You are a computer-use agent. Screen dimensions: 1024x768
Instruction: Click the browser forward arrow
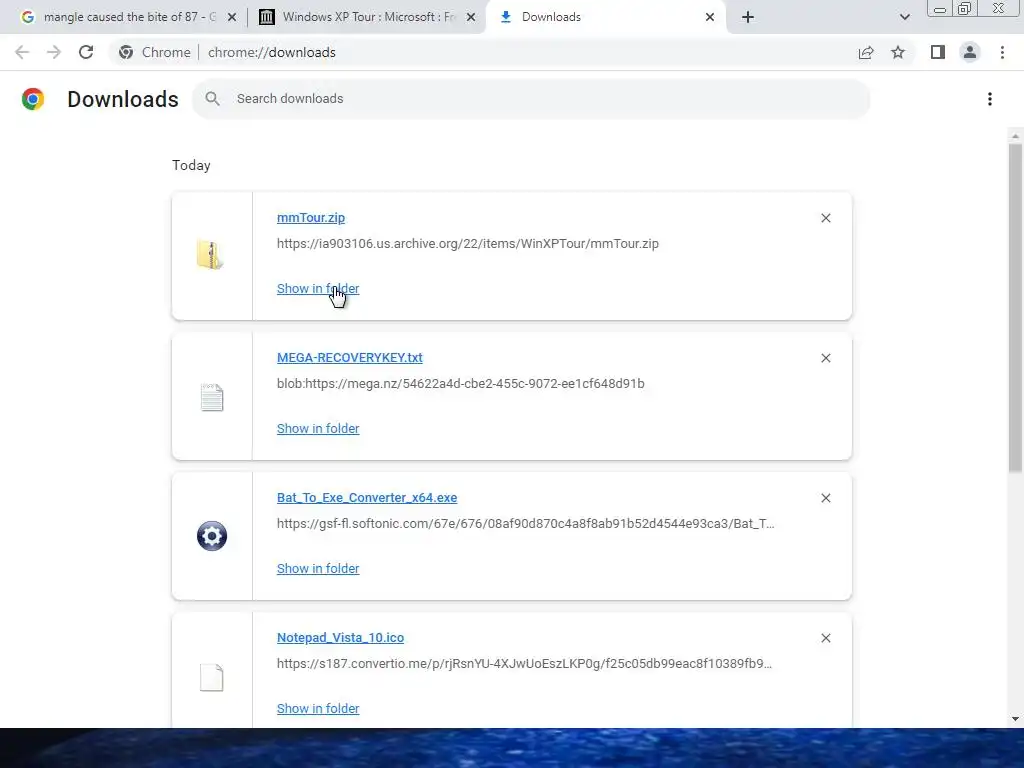[54, 52]
